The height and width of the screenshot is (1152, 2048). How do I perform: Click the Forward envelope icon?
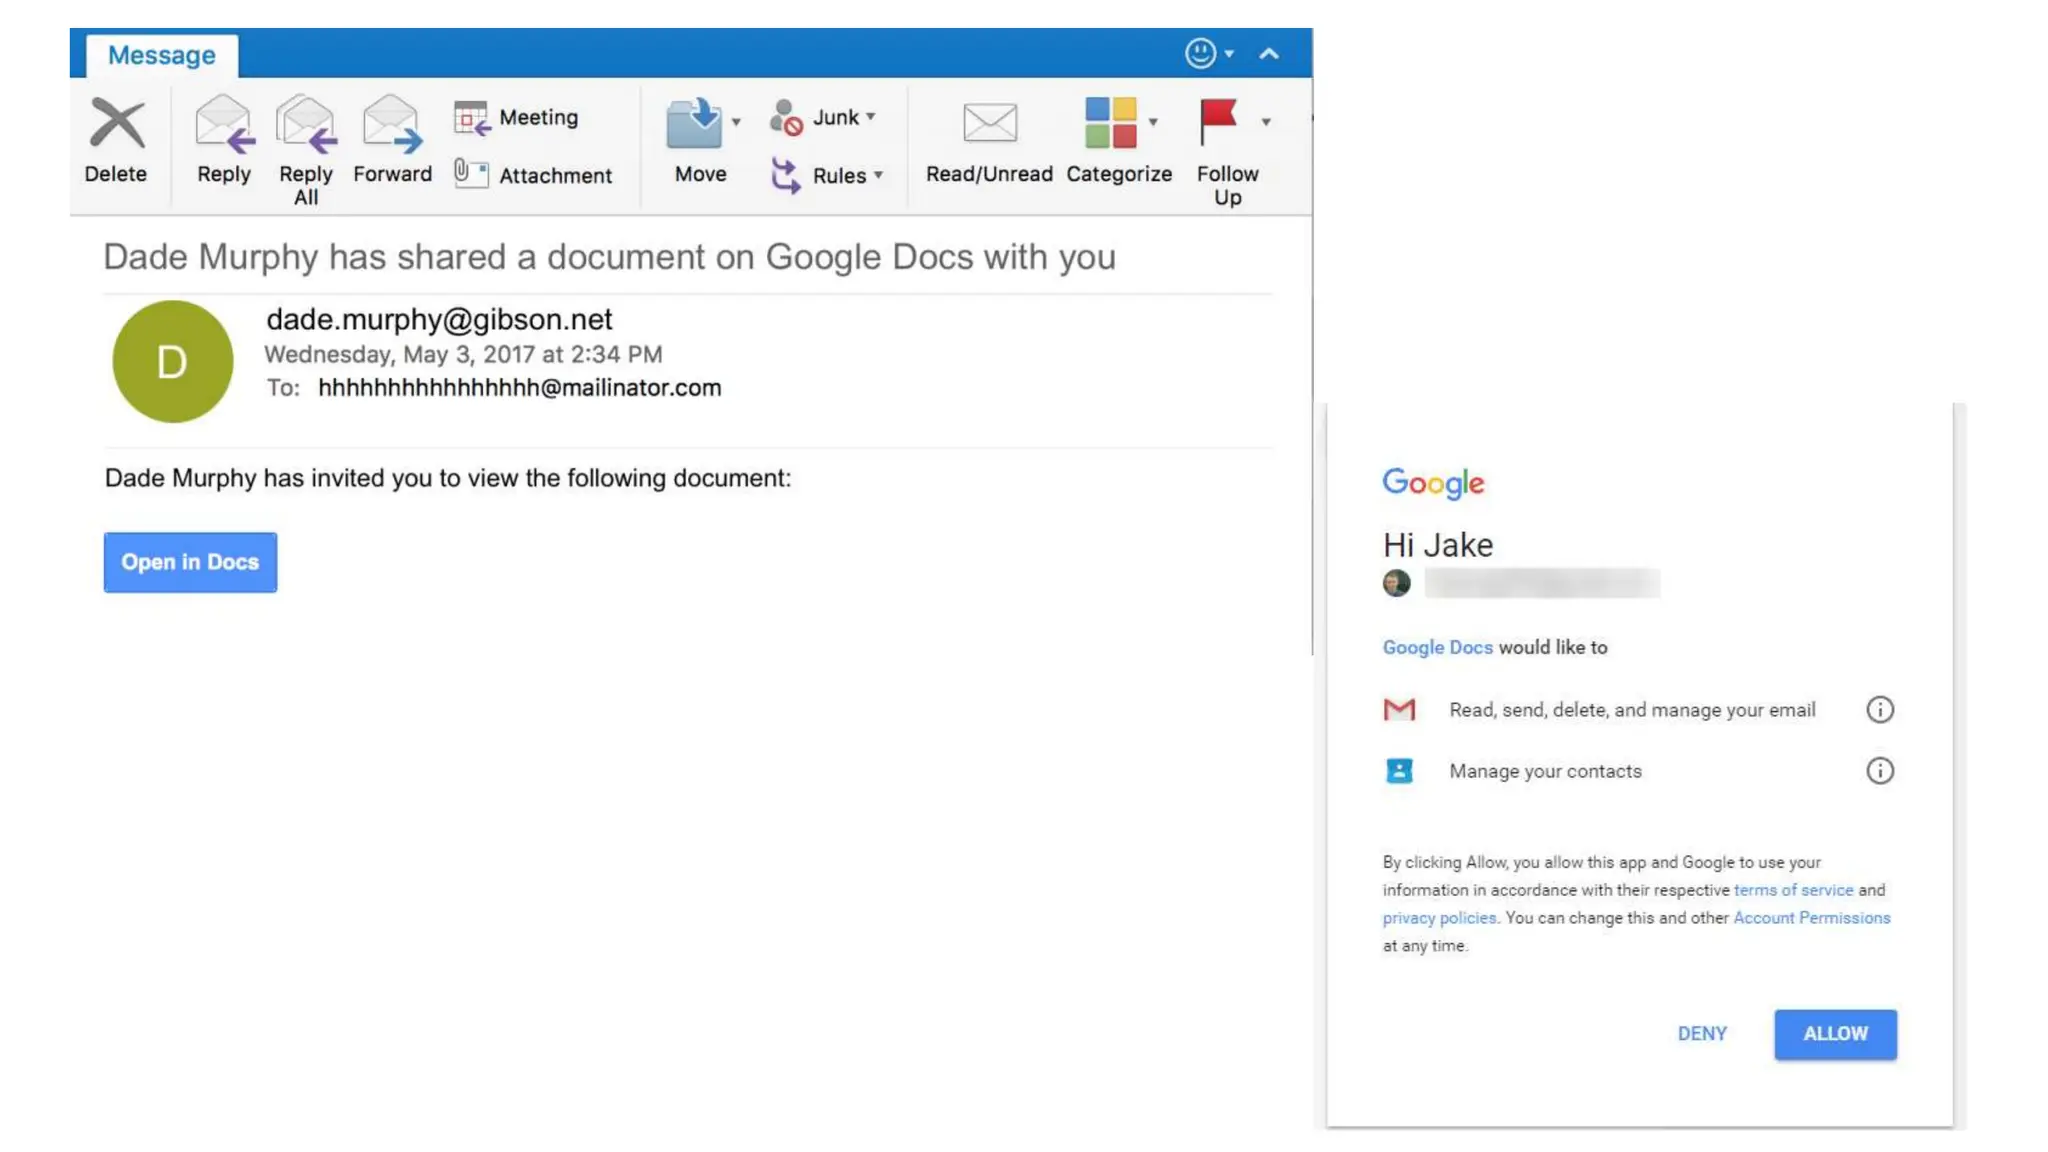click(392, 124)
